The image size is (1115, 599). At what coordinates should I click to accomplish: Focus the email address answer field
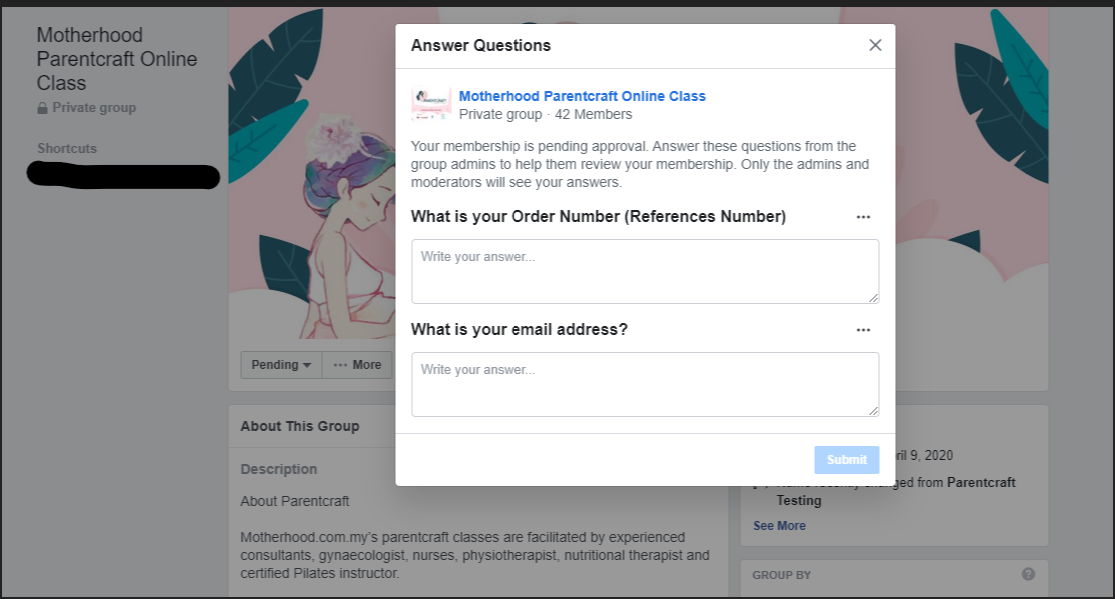click(645, 384)
